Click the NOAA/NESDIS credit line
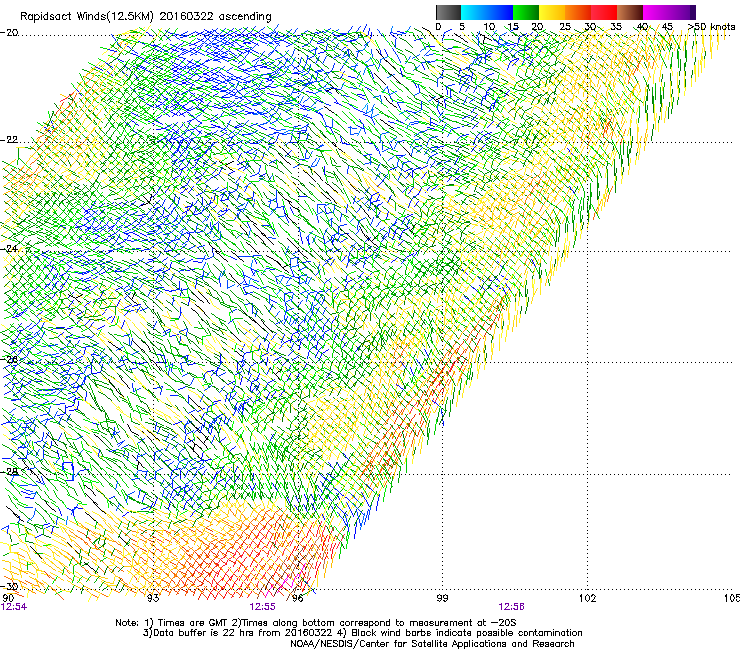 [x=432, y=643]
